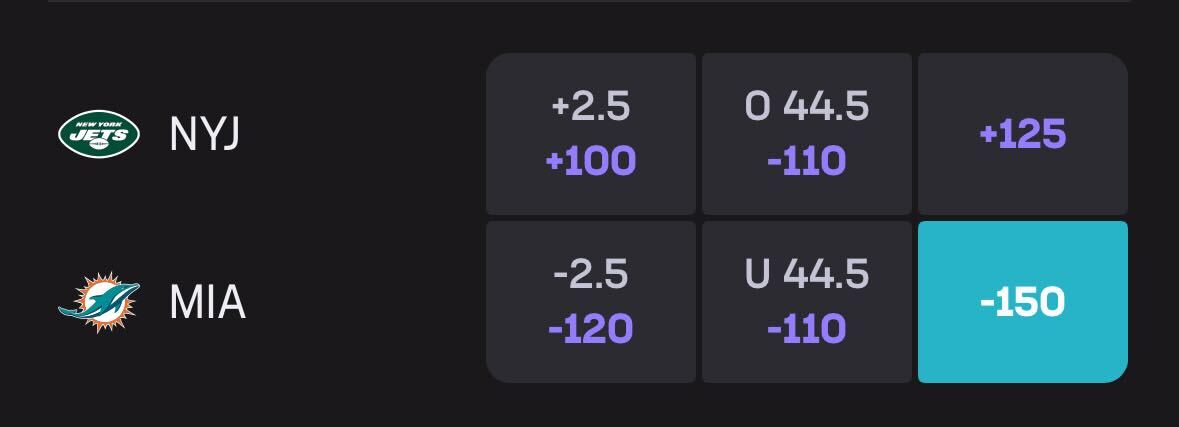Tap the -110 odds under O 44.5

click(806, 161)
